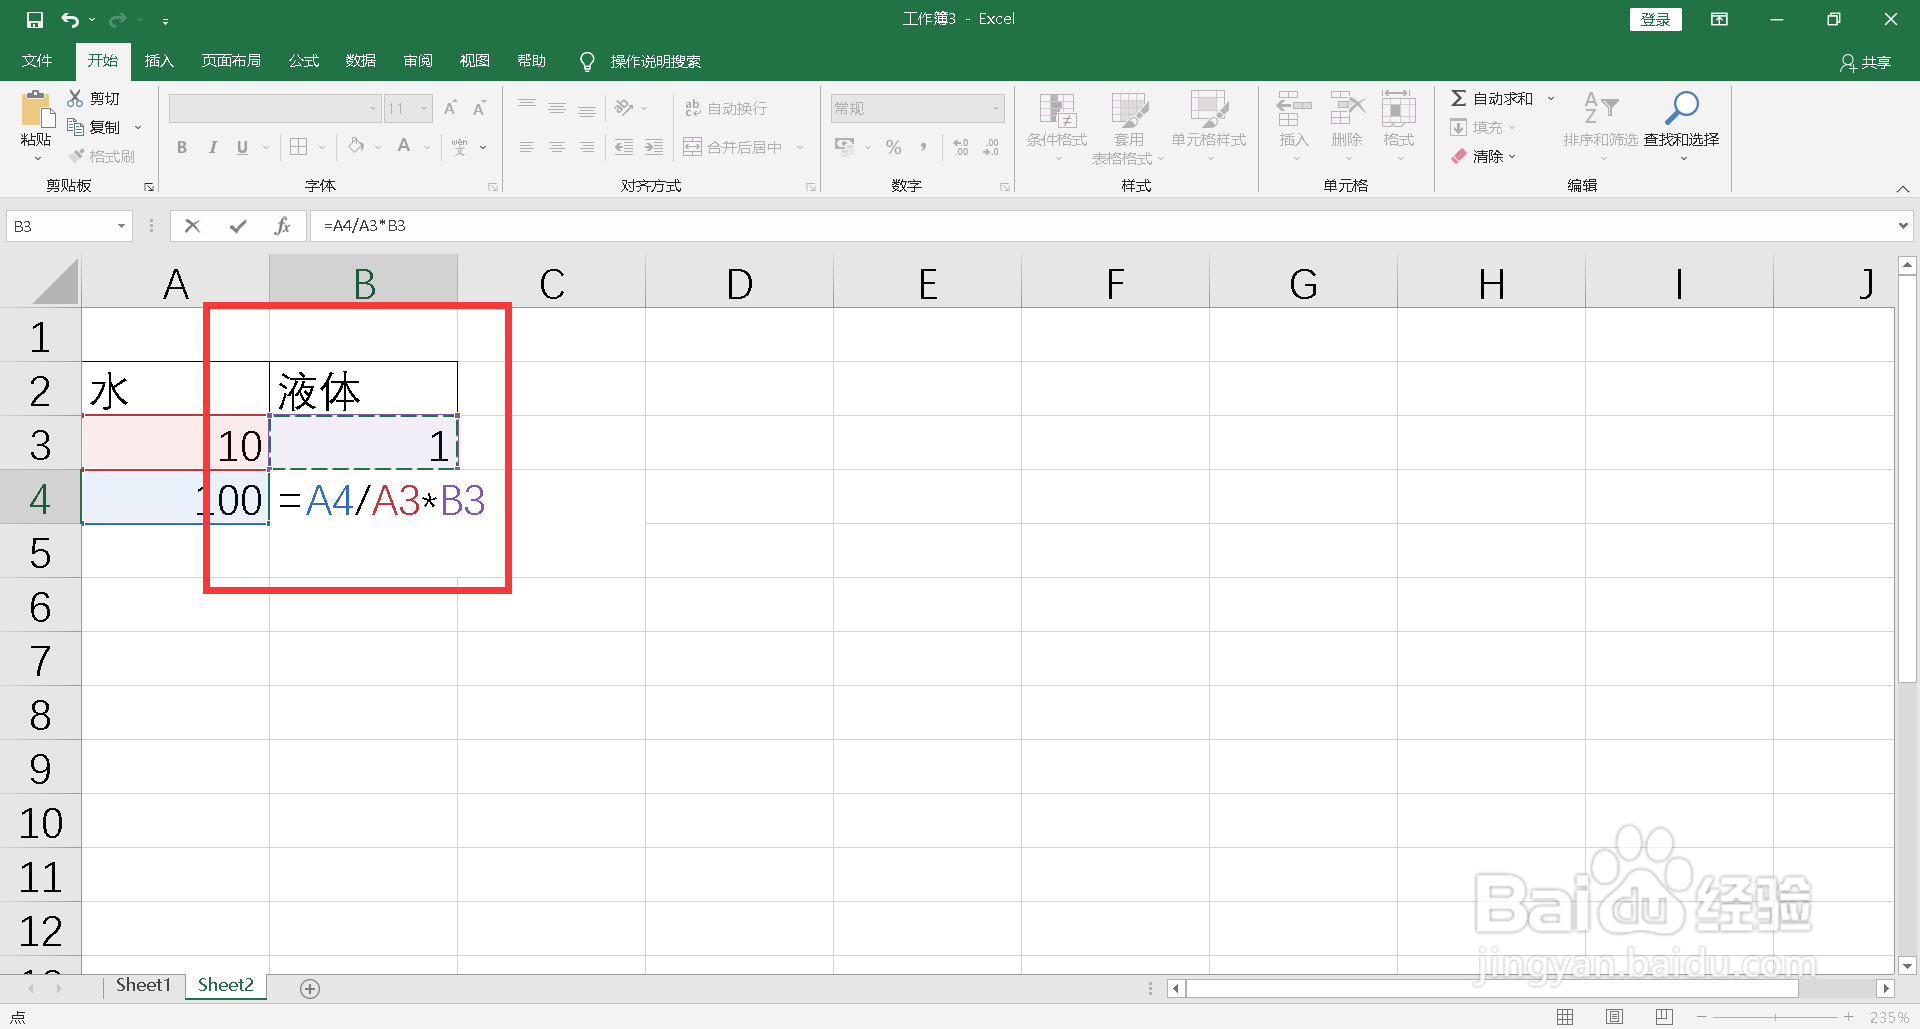Add a new sheet with plus icon

(x=310, y=988)
